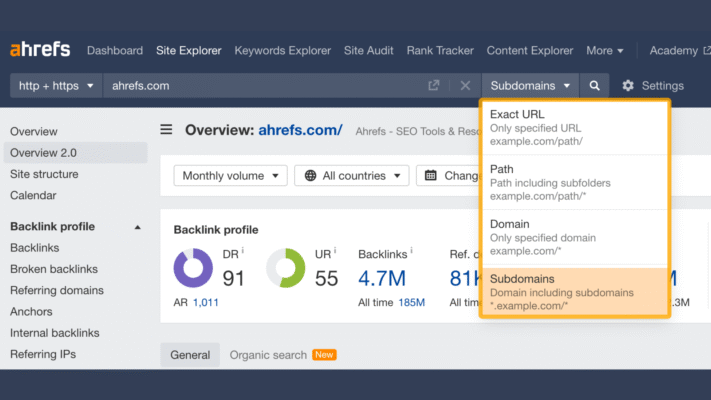
Task: Open the Changes calendar dropdown
Action: coord(449,176)
